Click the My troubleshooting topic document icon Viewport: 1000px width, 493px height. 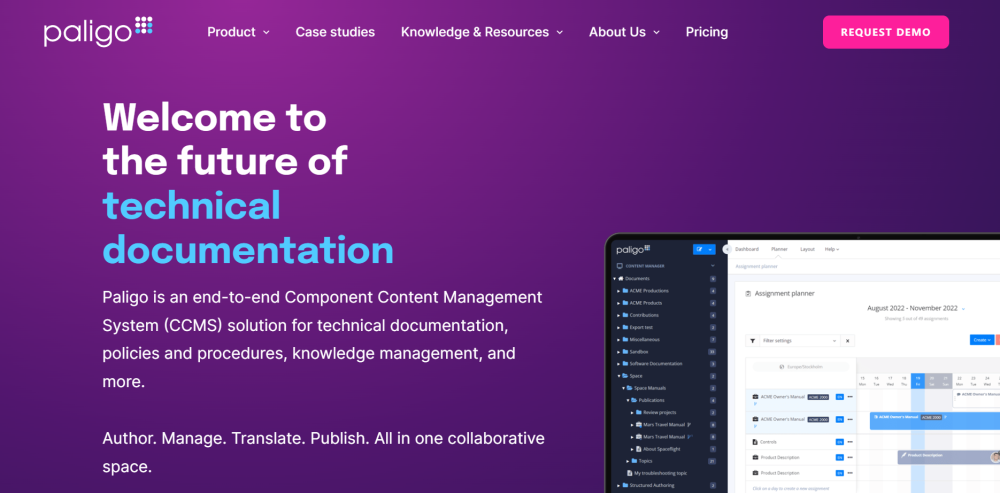point(630,473)
